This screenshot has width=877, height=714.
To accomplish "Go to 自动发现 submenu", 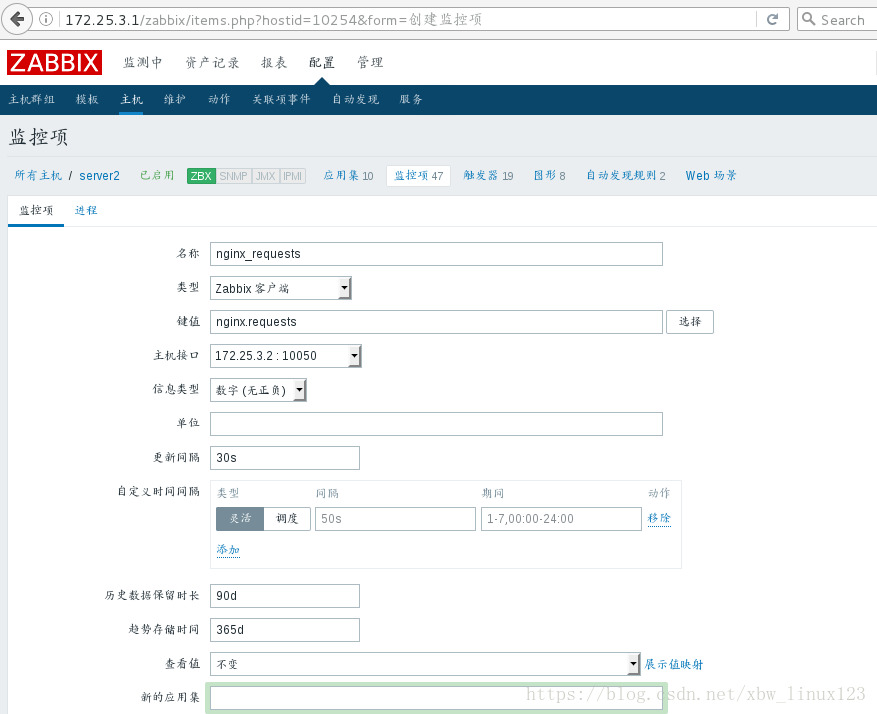I will click(x=355, y=100).
